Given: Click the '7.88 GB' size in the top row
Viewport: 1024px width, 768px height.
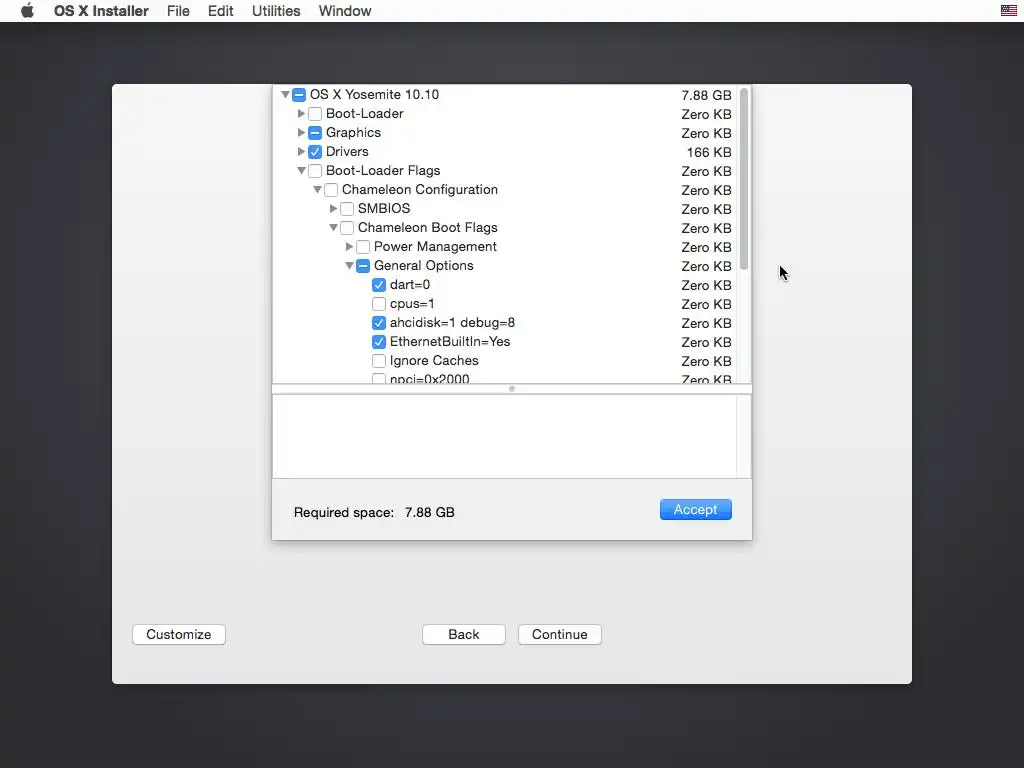Looking at the screenshot, I should (x=706, y=95).
